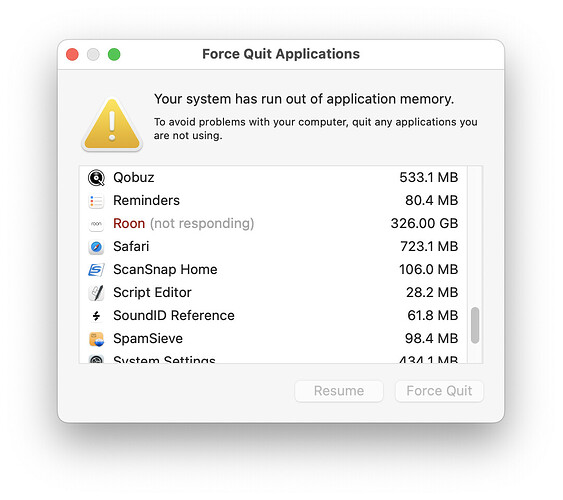This screenshot has height=500, width=563.
Task: Click the 106.0 MB memory value
Action: pyautogui.click(x=429, y=270)
